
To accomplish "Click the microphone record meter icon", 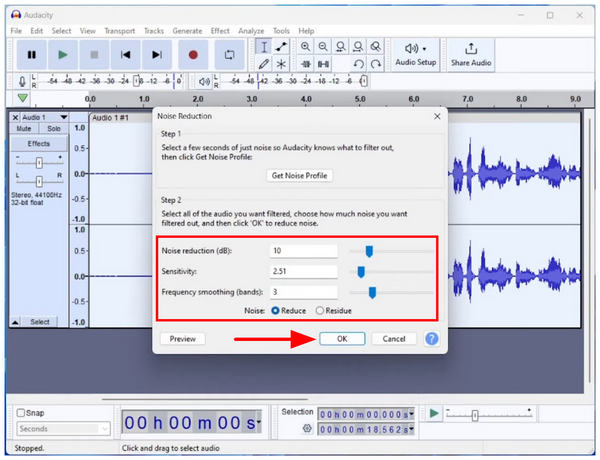I will [22, 82].
